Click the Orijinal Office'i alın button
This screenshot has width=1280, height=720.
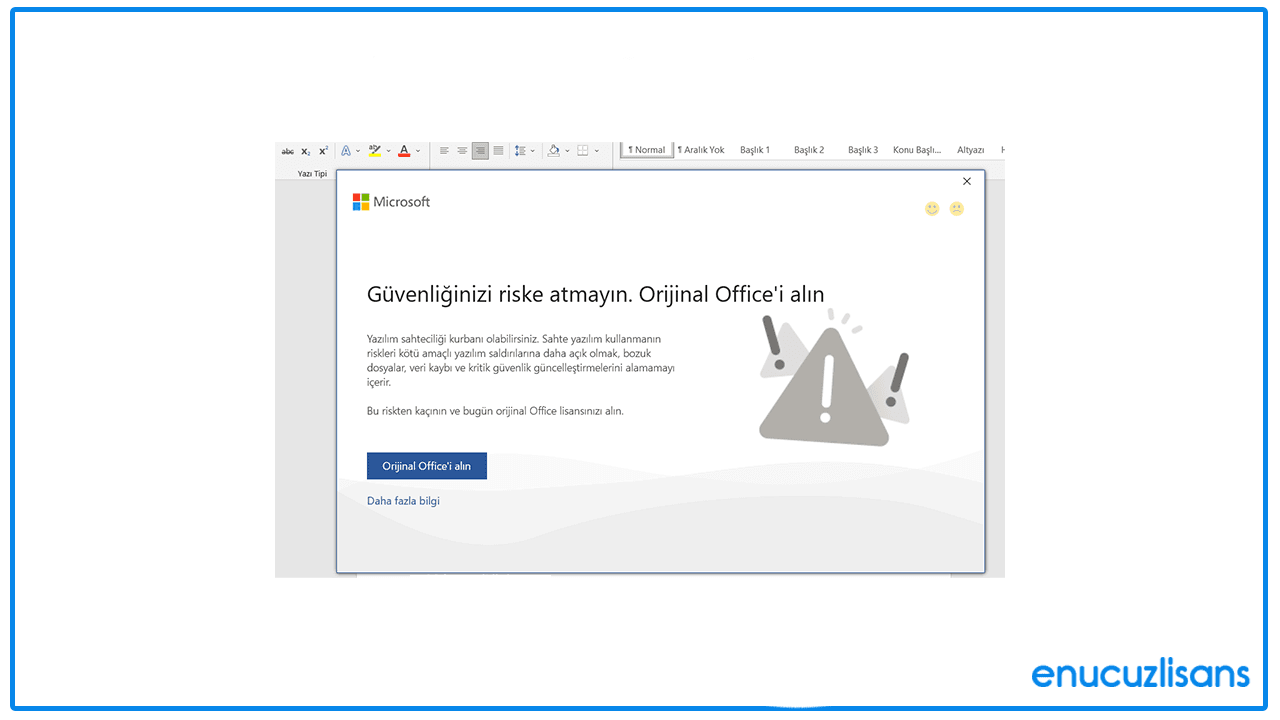[x=427, y=466]
